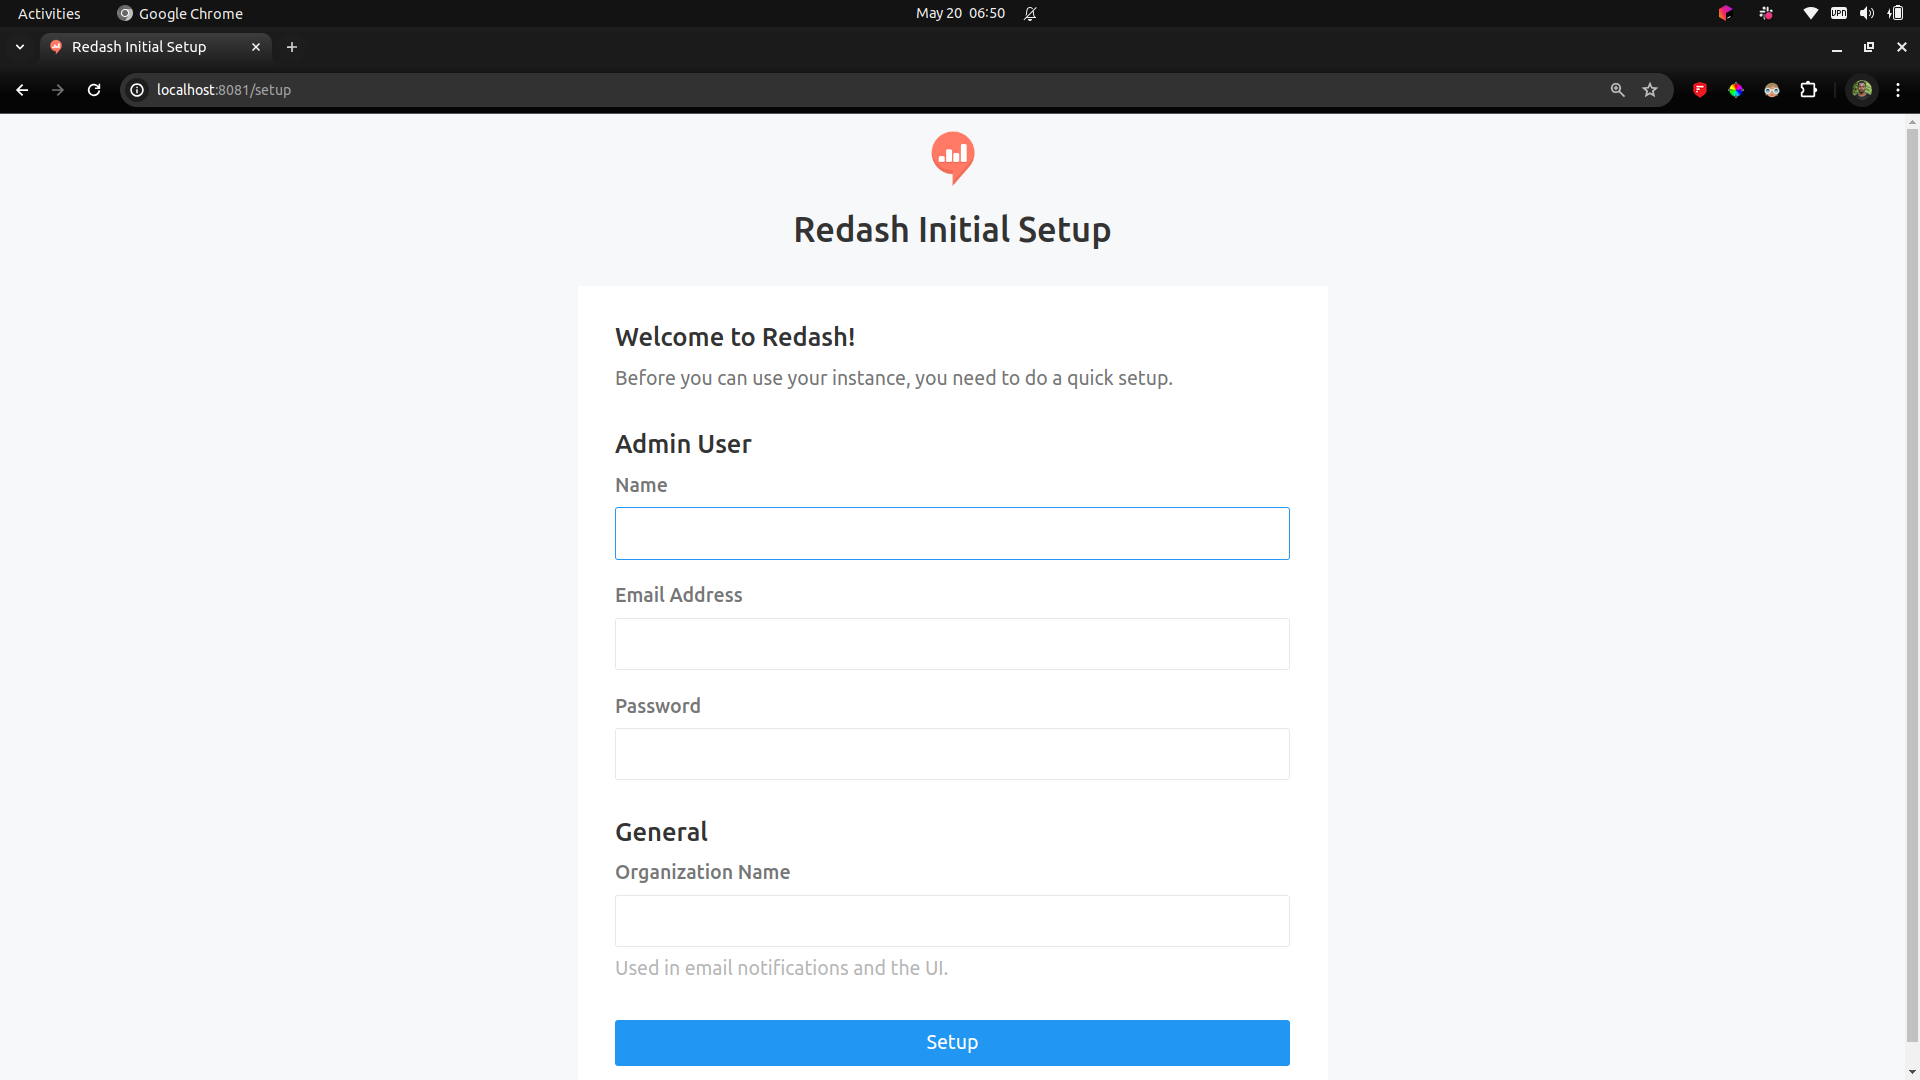Click the Organization Name input field
1920x1080 pixels.
tap(952, 920)
